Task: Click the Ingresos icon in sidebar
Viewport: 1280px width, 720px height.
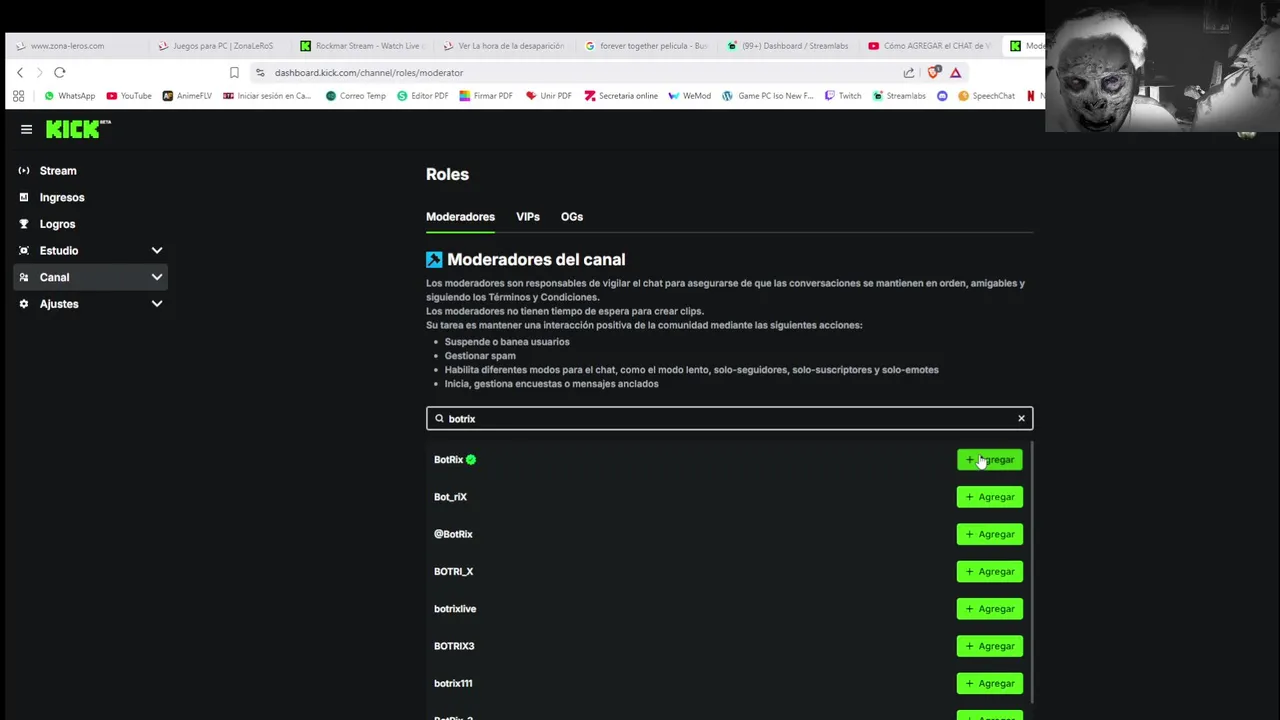Action: [x=24, y=197]
